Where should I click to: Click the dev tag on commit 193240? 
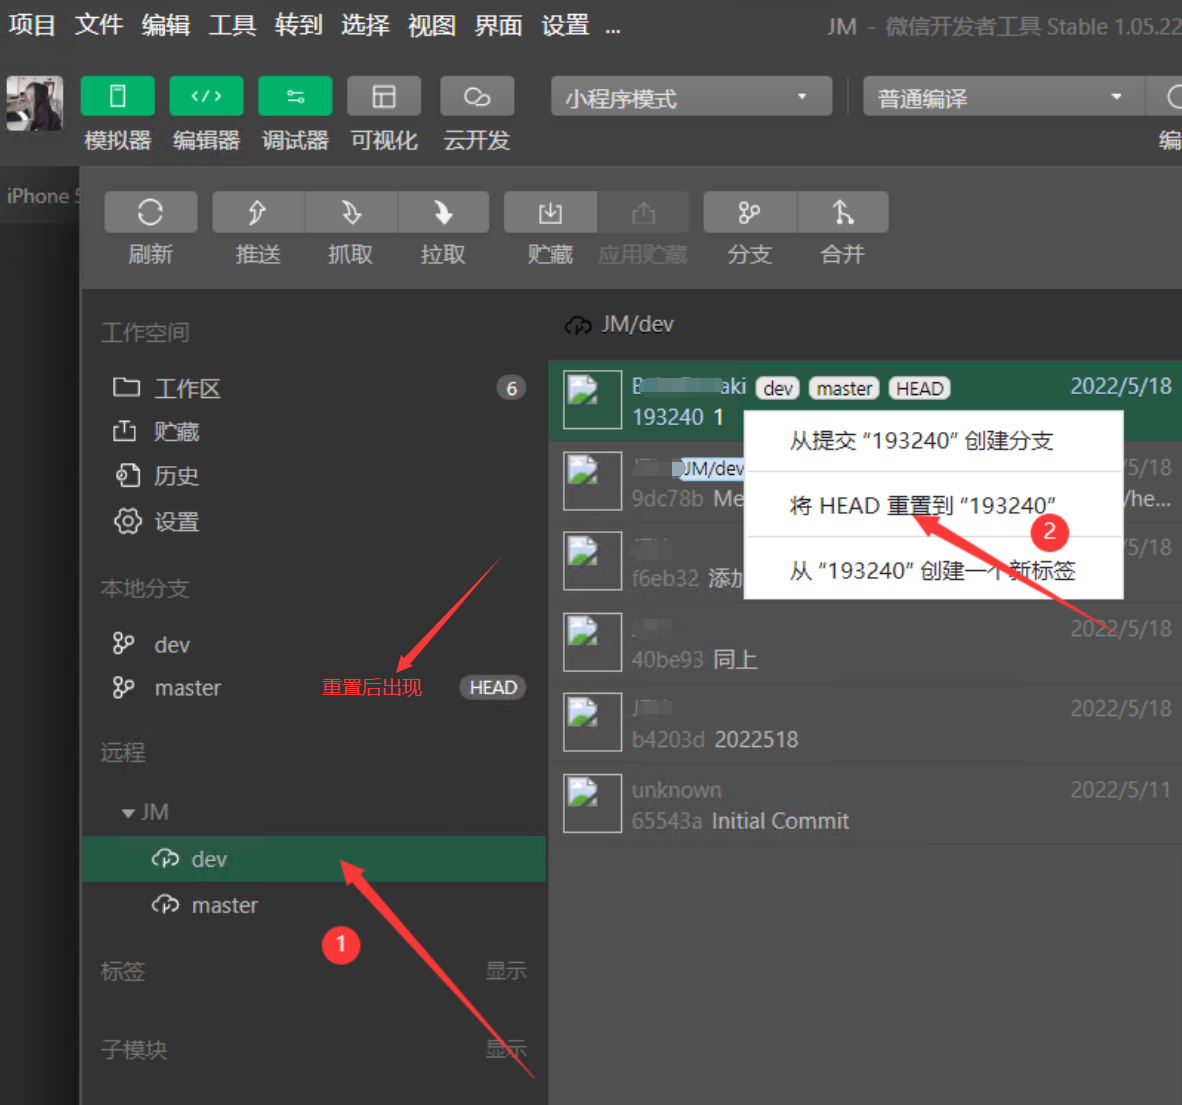(778, 388)
